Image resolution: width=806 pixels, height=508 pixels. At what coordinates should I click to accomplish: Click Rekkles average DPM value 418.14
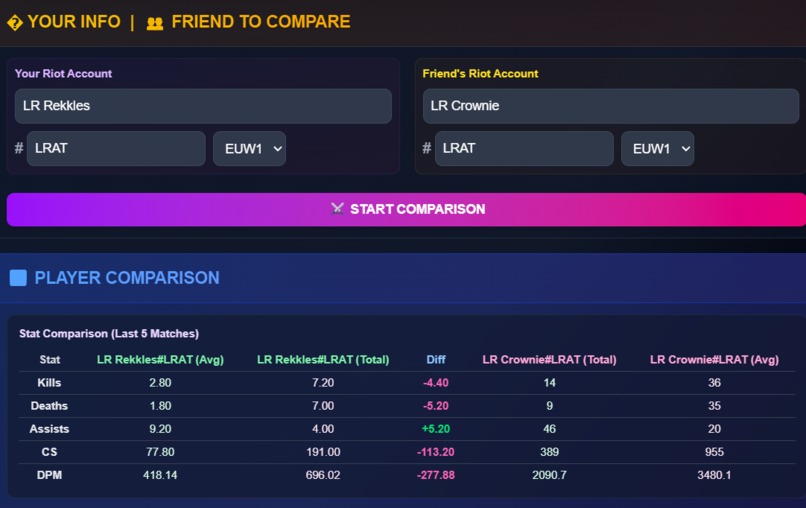(160, 475)
